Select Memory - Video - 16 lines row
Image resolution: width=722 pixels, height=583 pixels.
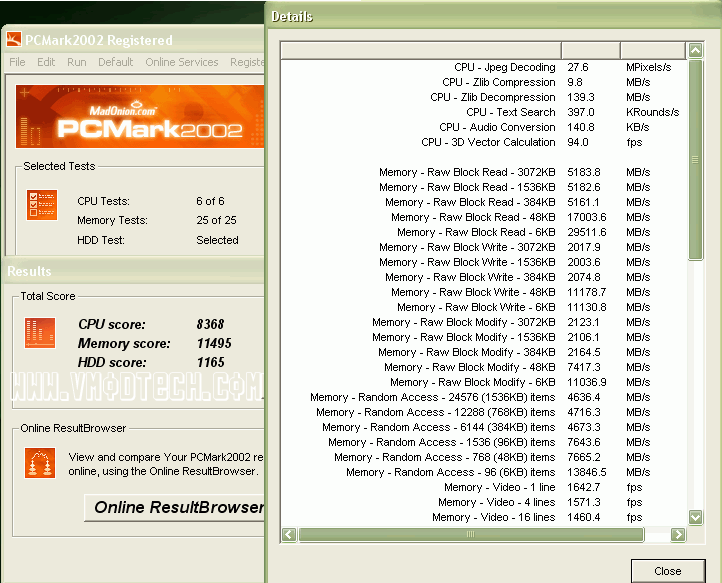tap(483, 517)
